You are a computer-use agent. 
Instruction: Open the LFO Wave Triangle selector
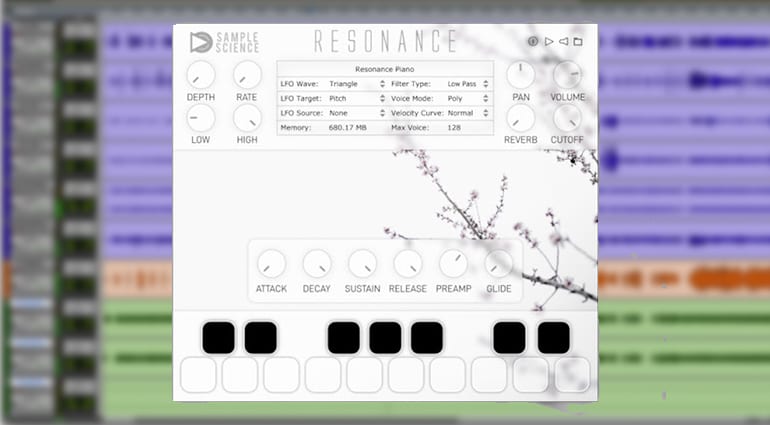[x=357, y=84]
